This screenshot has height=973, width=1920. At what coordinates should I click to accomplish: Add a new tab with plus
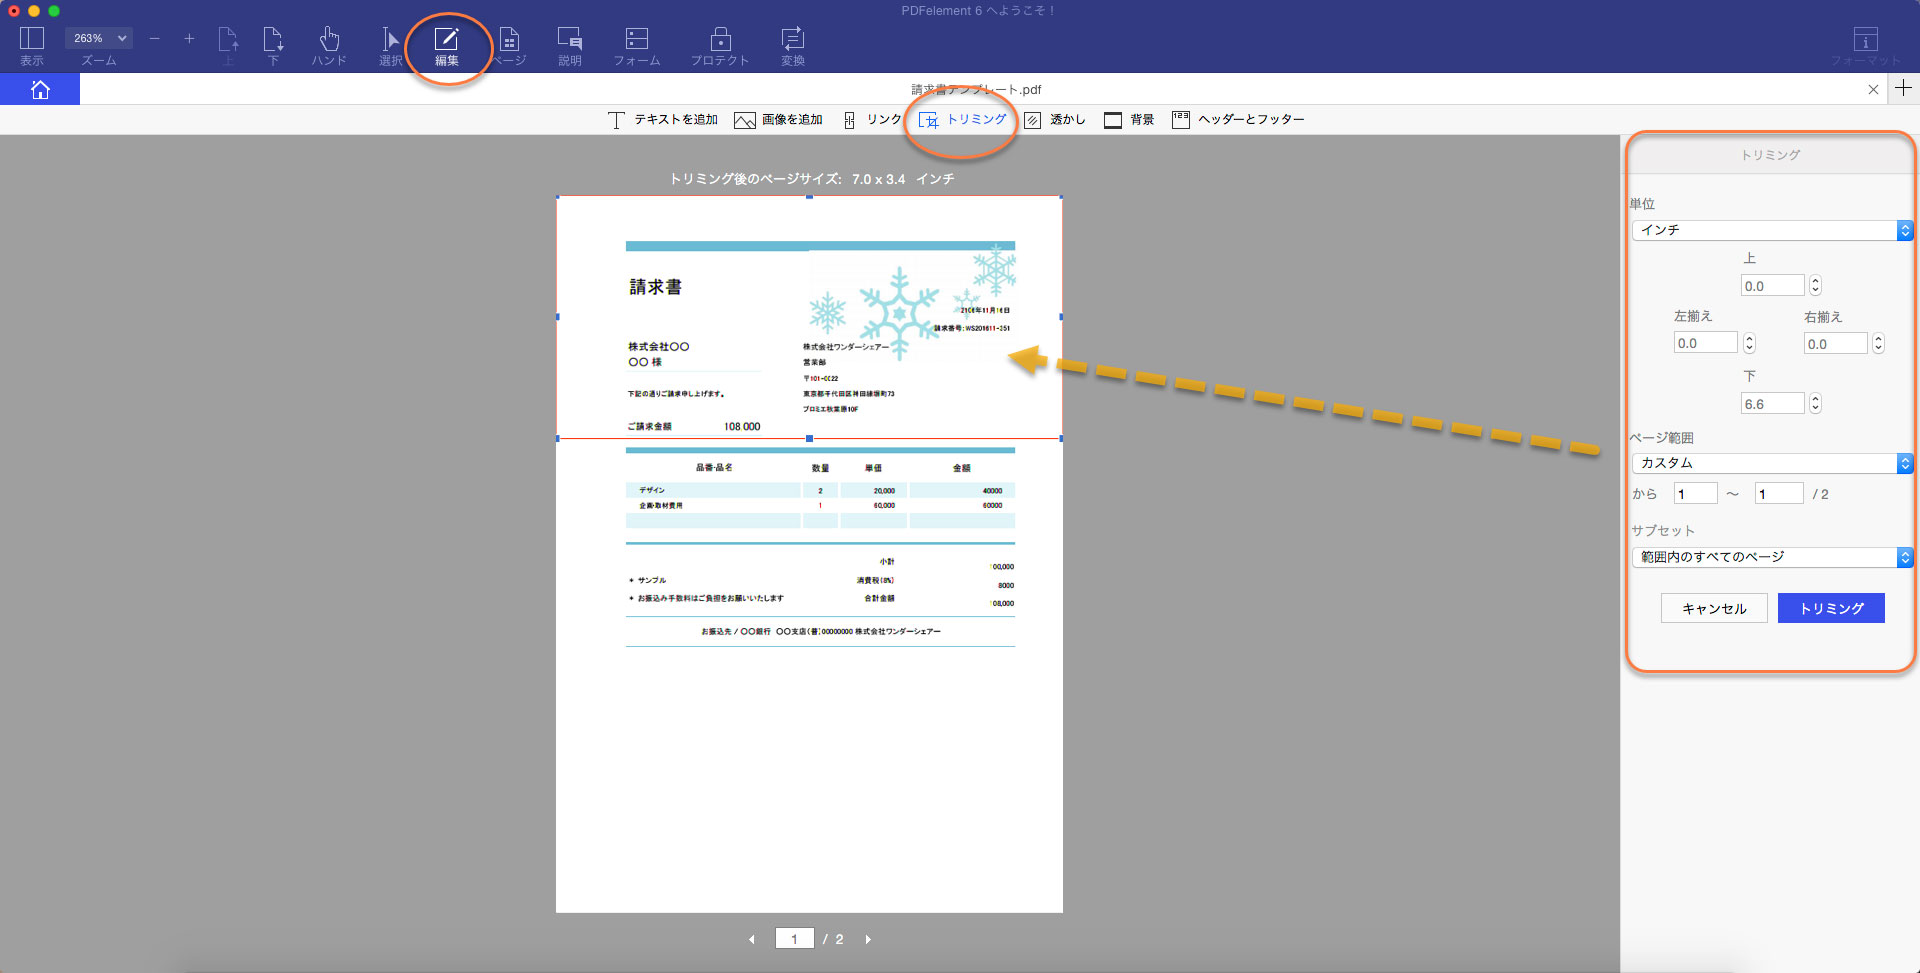1903,88
